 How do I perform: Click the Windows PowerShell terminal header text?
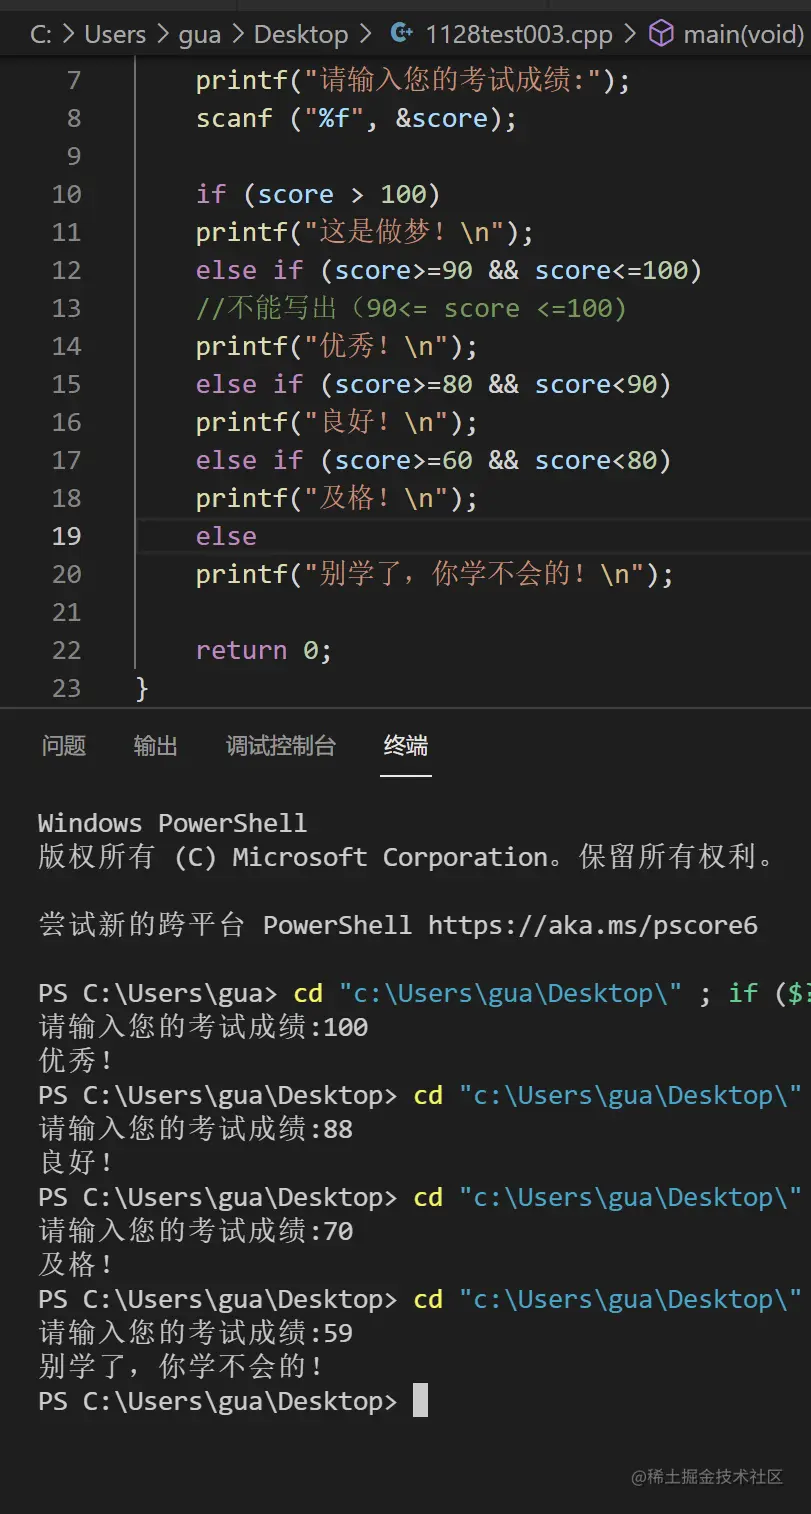[172, 823]
